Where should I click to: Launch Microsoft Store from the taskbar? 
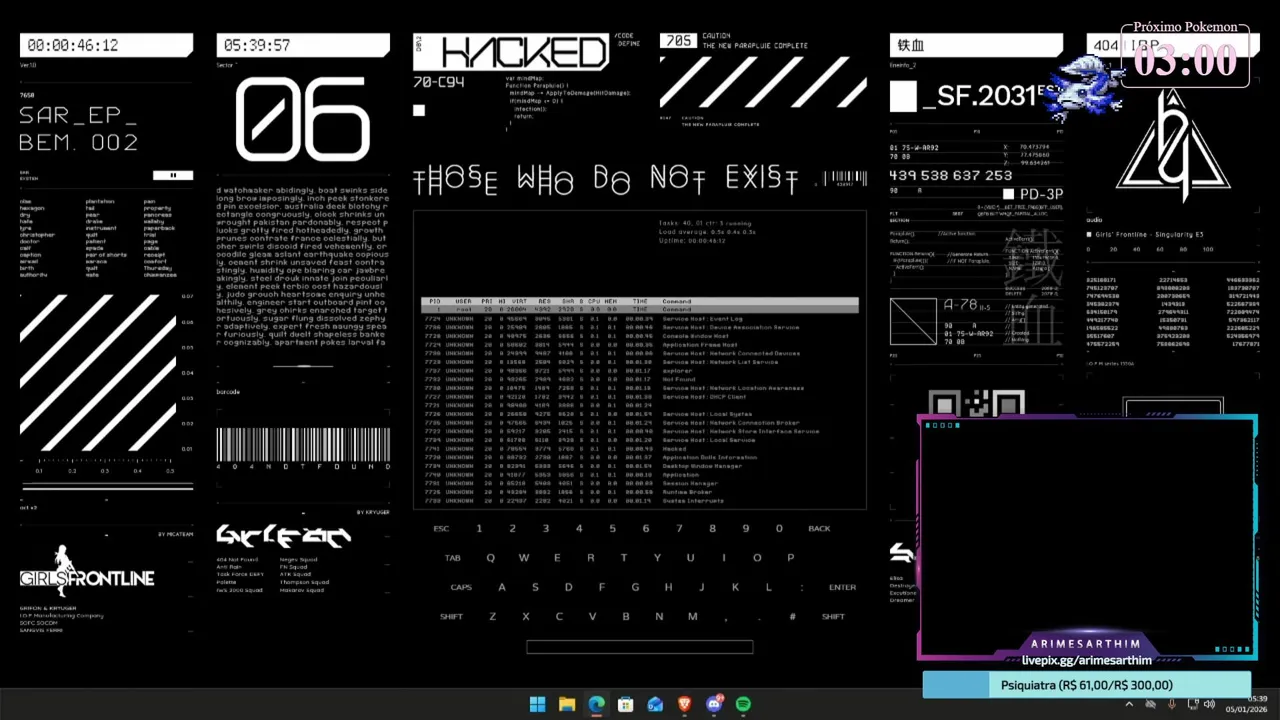(625, 704)
